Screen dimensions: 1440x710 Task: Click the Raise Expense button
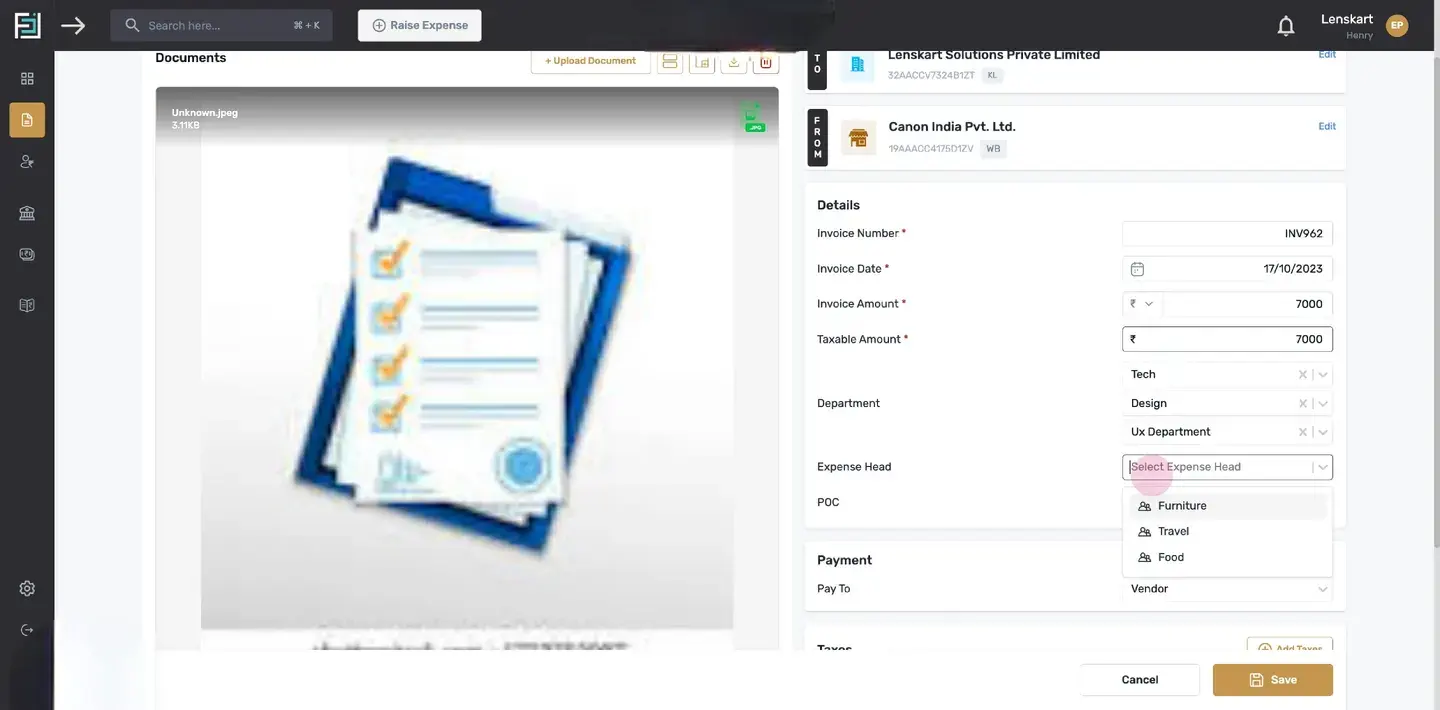click(x=419, y=25)
